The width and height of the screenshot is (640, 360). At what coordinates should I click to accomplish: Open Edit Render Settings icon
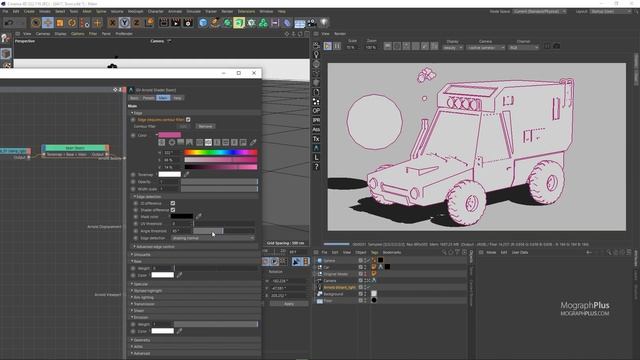click(188, 23)
